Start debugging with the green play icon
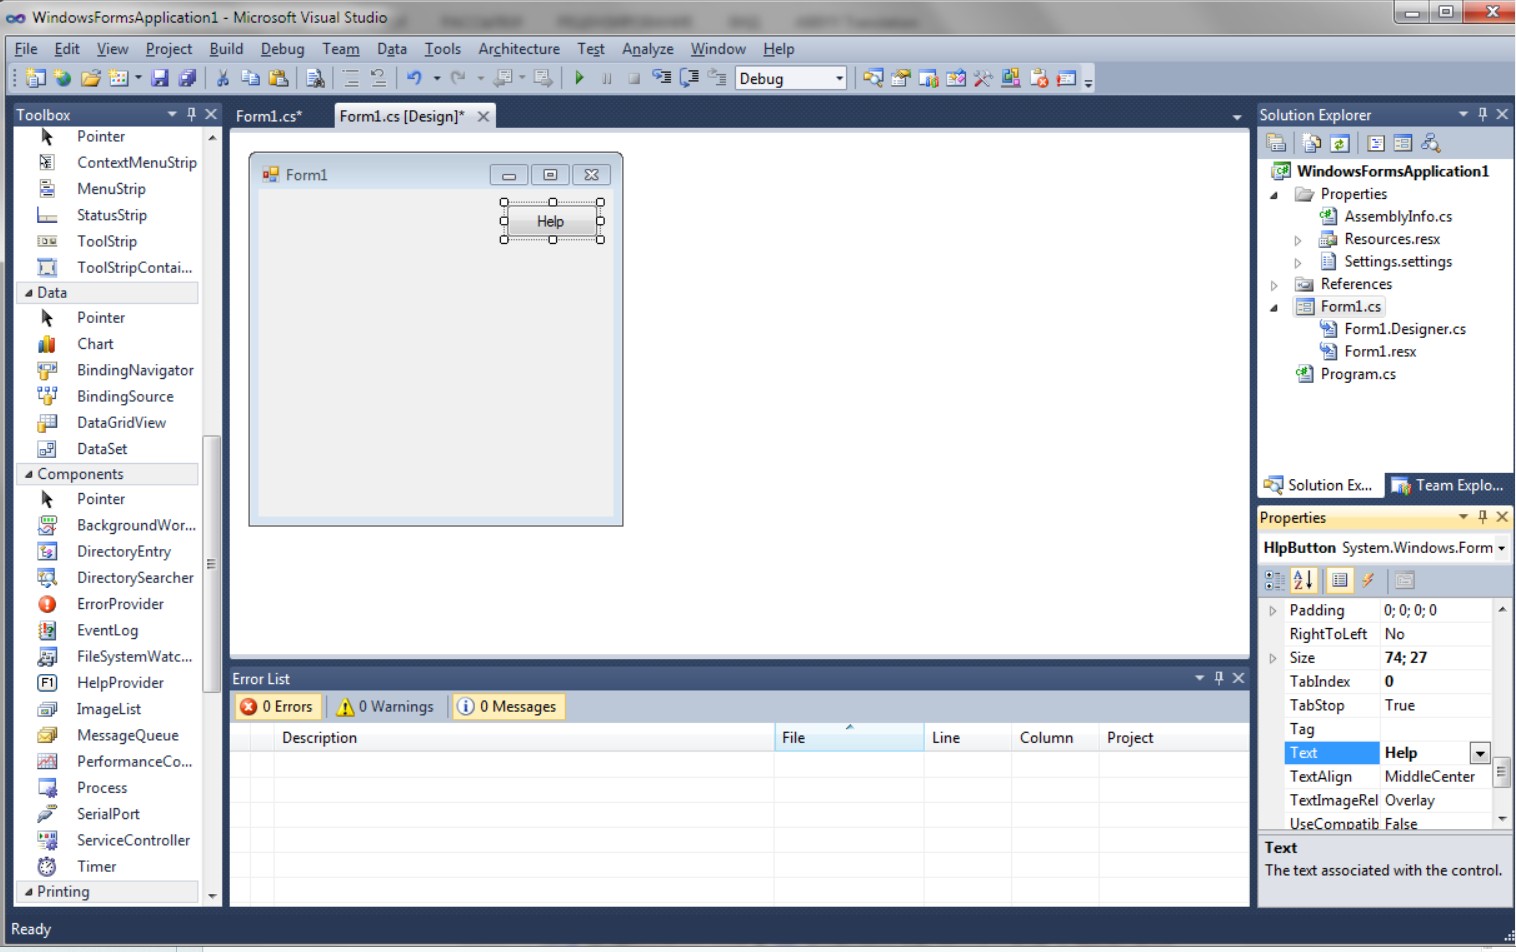Viewport: 1516px width, 952px height. (x=579, y=78)
